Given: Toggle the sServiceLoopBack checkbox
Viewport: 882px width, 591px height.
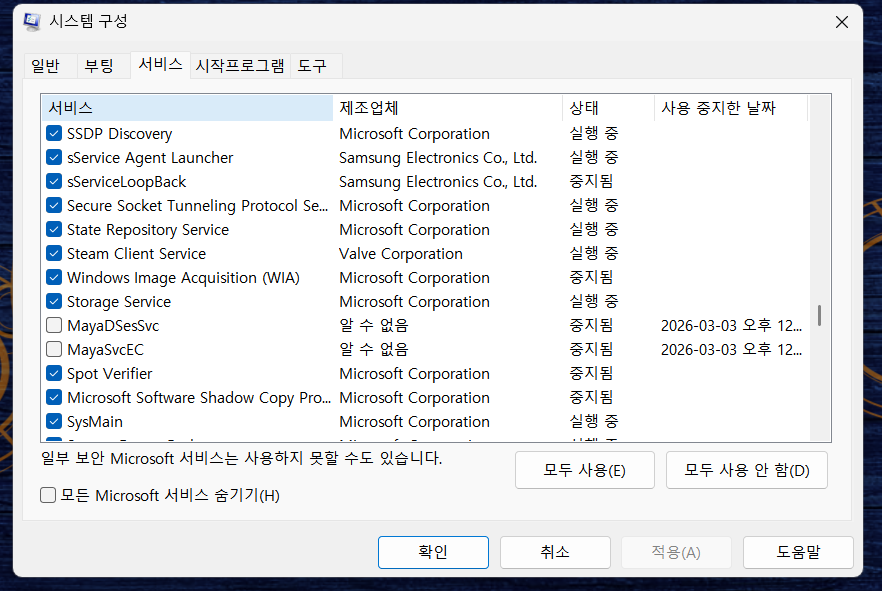Looking at the screenshot, I should [54, 181].
